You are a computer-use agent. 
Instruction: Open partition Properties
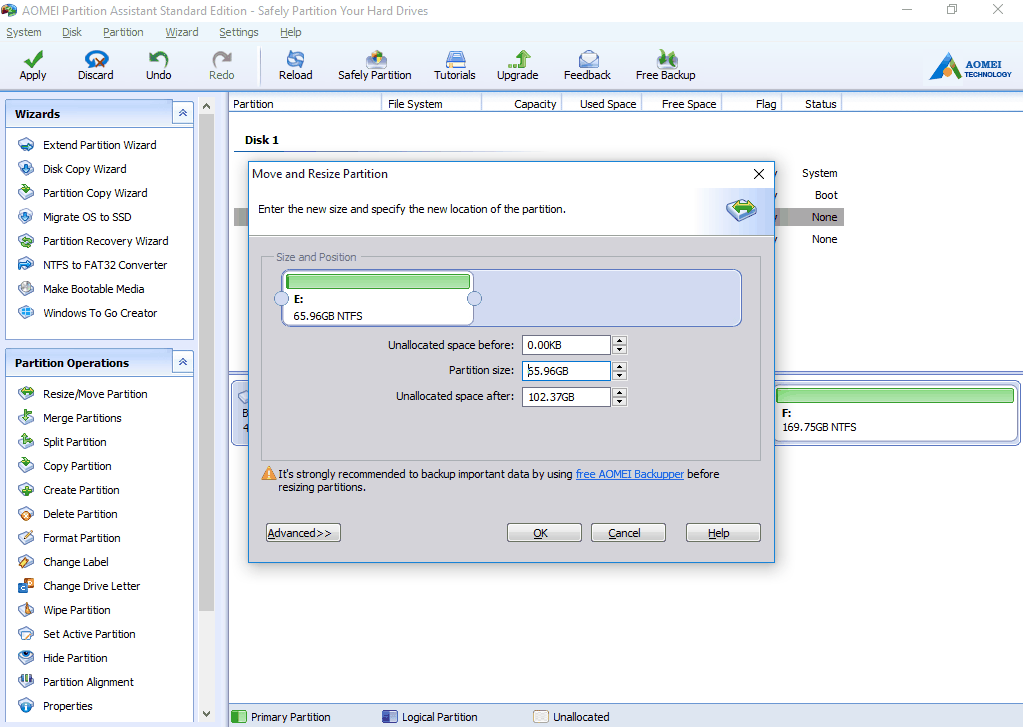pyautogui.click(x=67, y=706)
